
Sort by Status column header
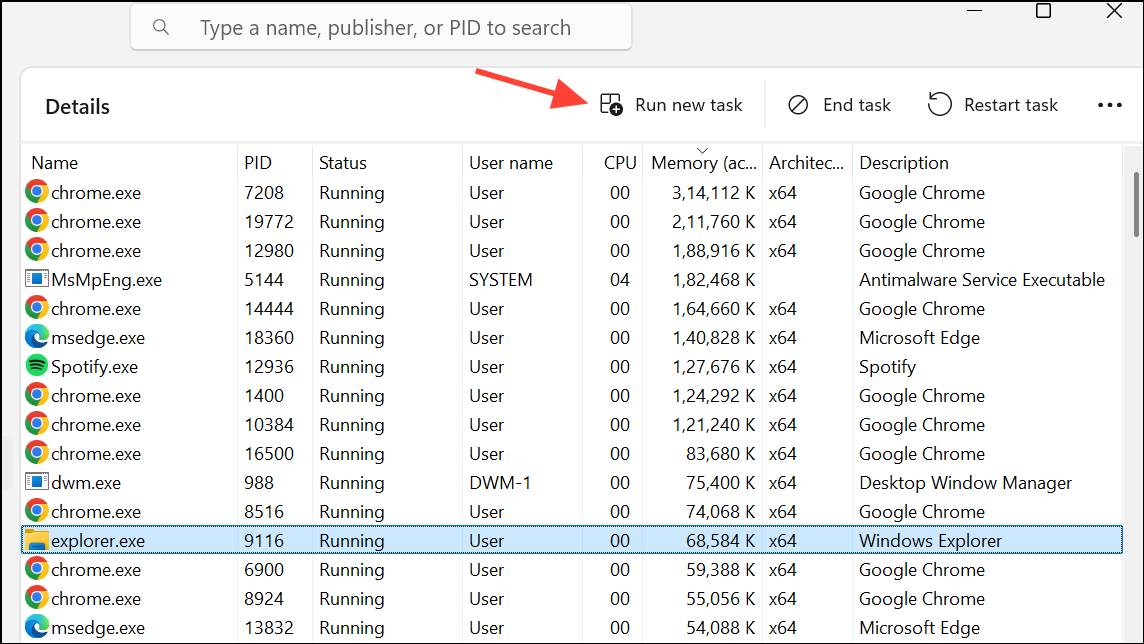343,163
